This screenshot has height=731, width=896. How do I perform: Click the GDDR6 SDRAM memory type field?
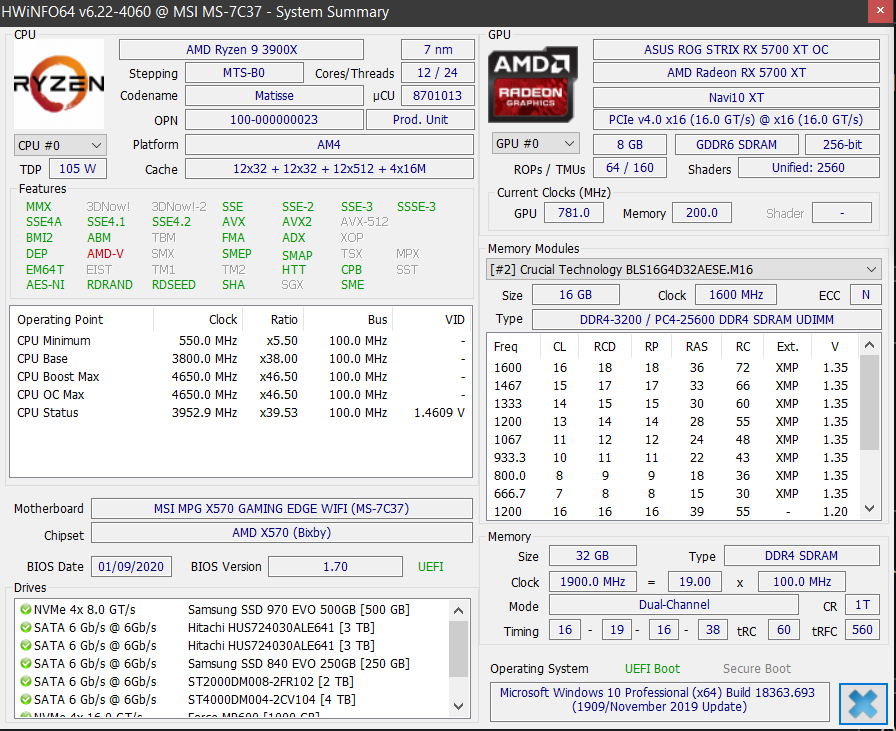tap(736, 145)
